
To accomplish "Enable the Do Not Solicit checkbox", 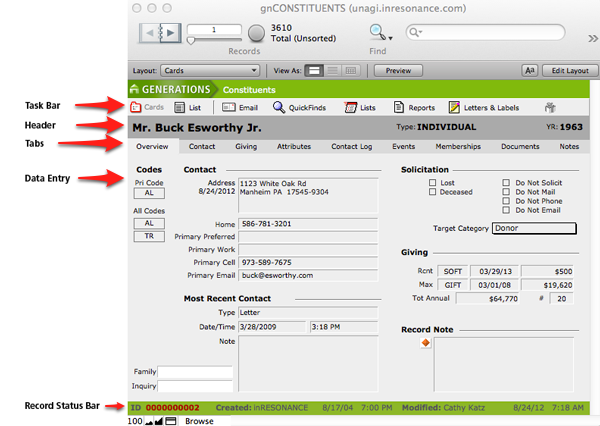I will pyautogui.click(x=507, y=183).
